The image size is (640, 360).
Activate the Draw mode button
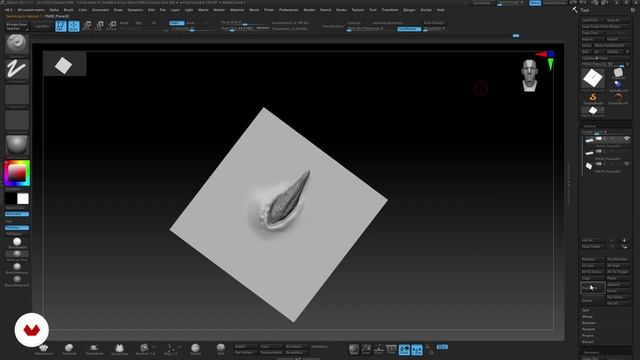click(x=74, y=27)
